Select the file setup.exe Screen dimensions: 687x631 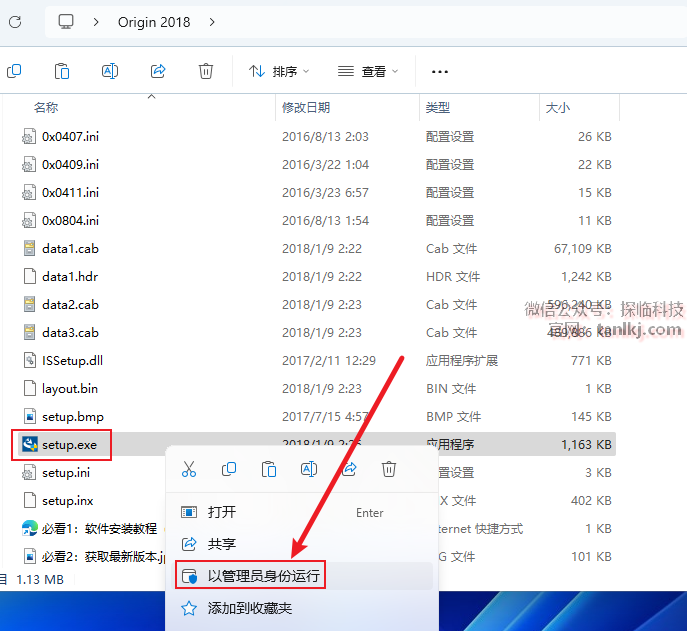pos(69,445)
